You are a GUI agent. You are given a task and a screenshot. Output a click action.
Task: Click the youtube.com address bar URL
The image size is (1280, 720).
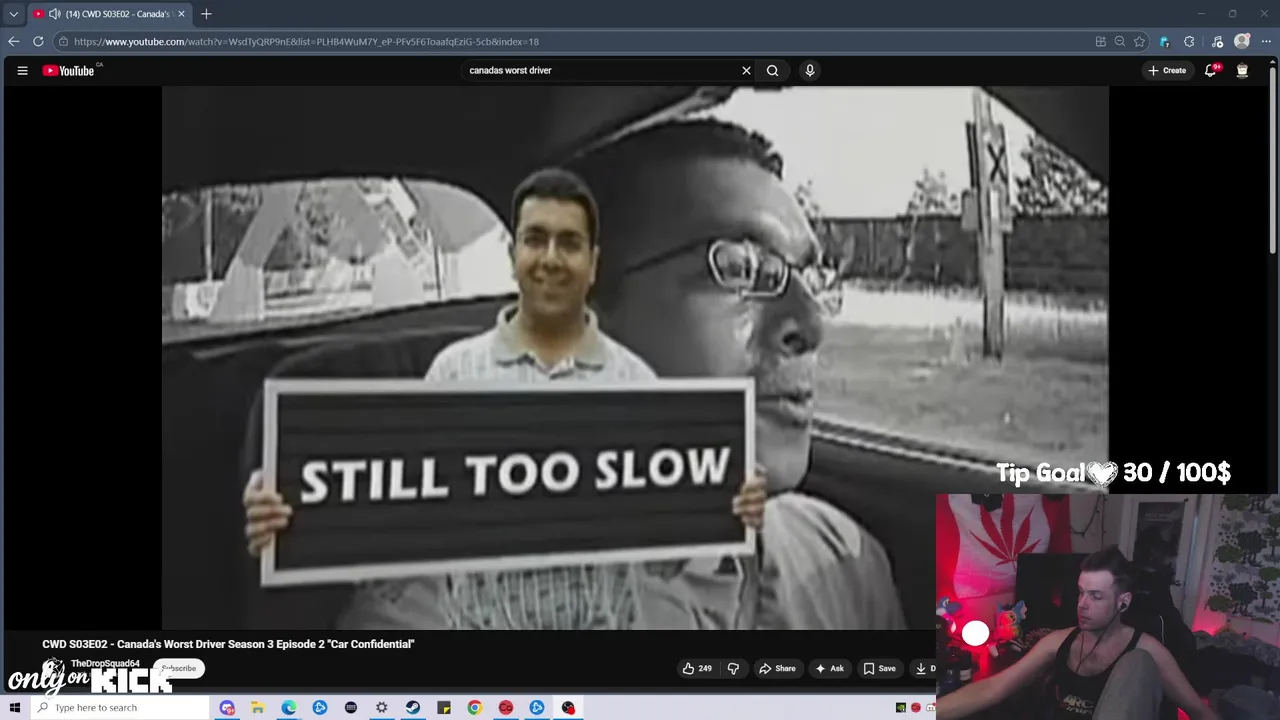pos(306,41)
